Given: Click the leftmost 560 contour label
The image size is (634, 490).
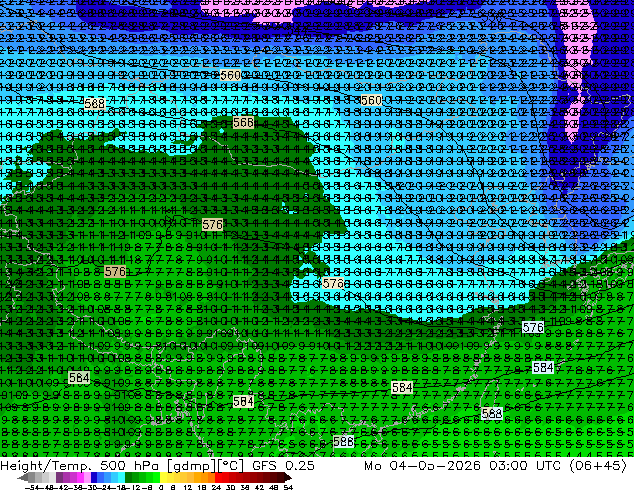Looking at the screenshot, I should [230, 75].
